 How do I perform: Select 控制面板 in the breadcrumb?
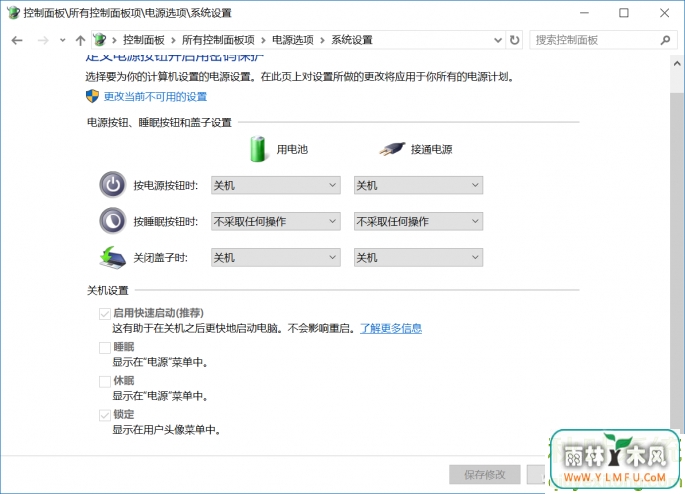click(144, 40)
